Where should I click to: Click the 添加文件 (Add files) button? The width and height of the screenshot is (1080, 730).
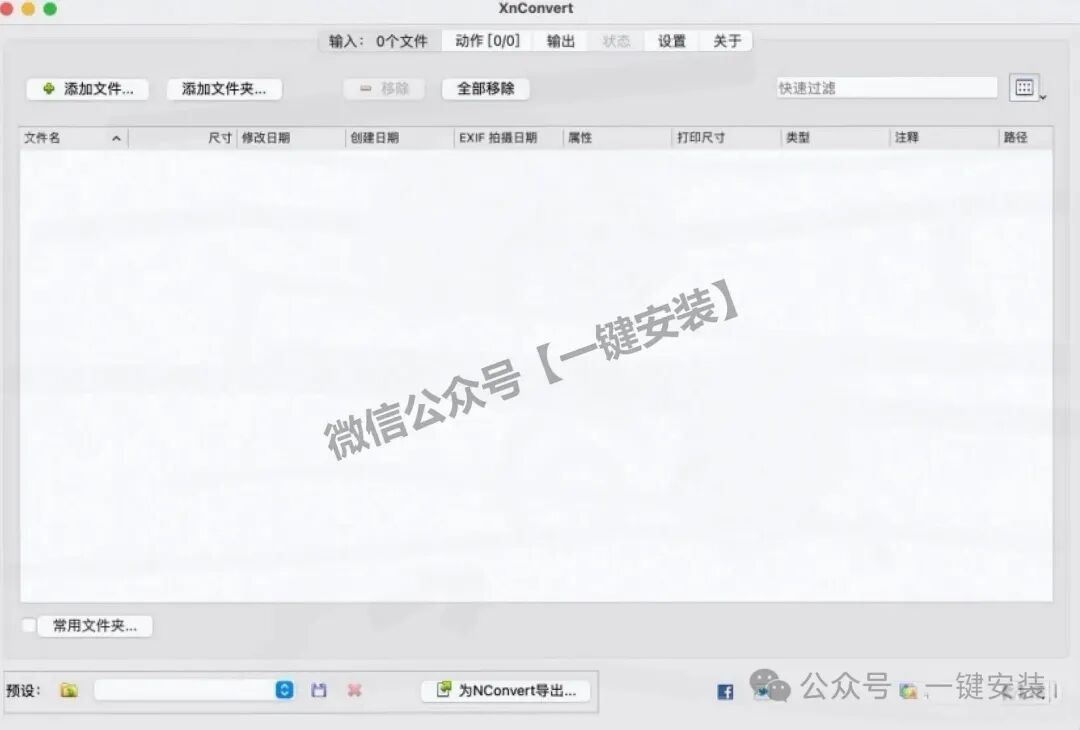coord(87,89)
